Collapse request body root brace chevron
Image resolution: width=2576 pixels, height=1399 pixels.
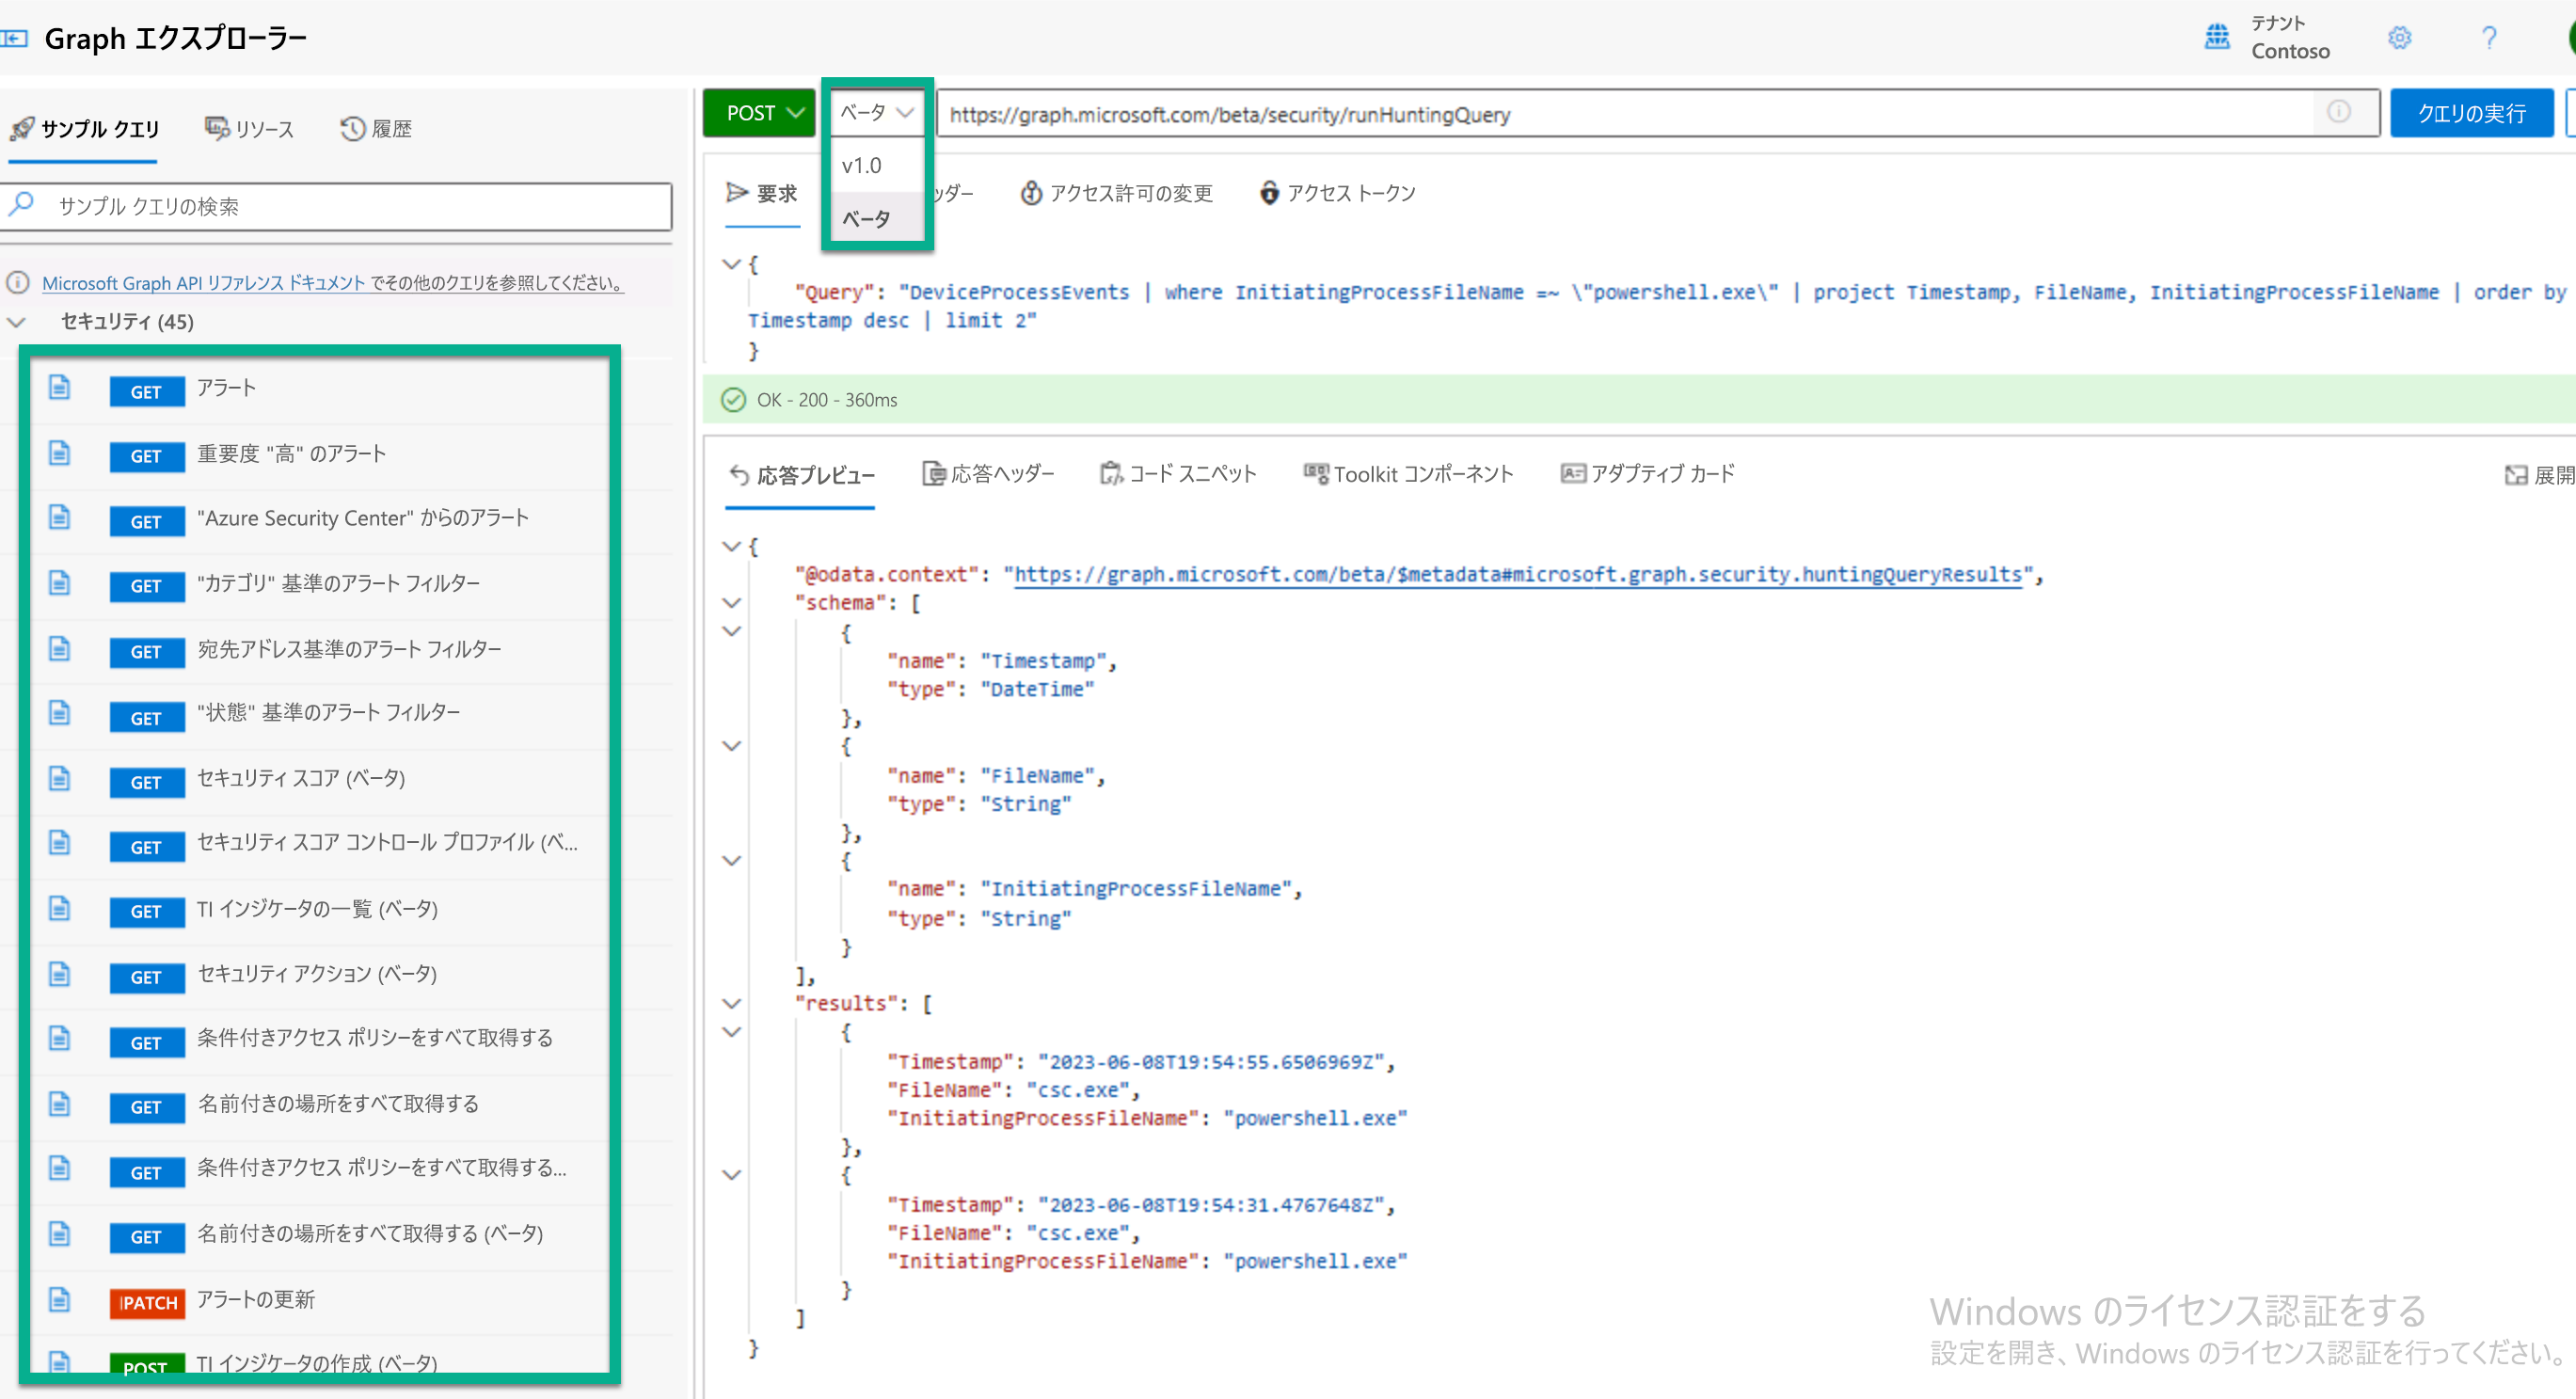tap(731, 264)
